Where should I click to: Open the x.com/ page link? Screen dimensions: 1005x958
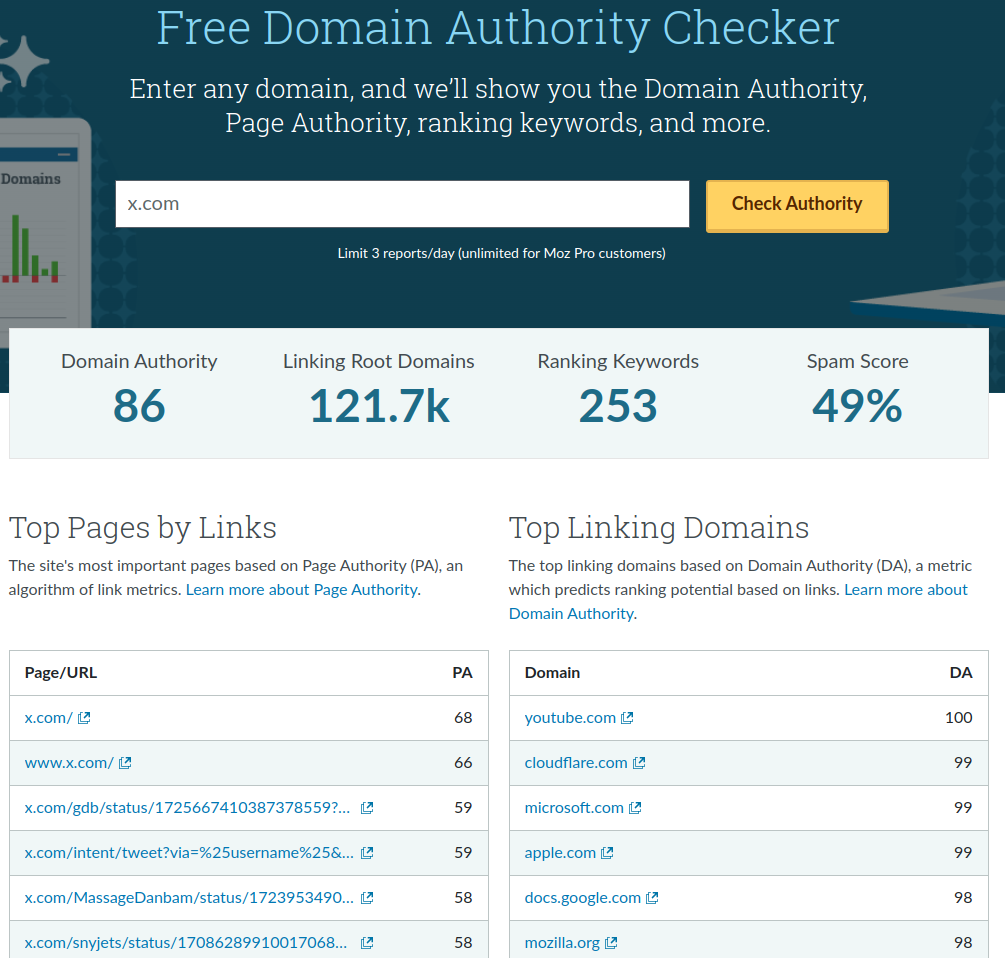[x=49, y=718]
